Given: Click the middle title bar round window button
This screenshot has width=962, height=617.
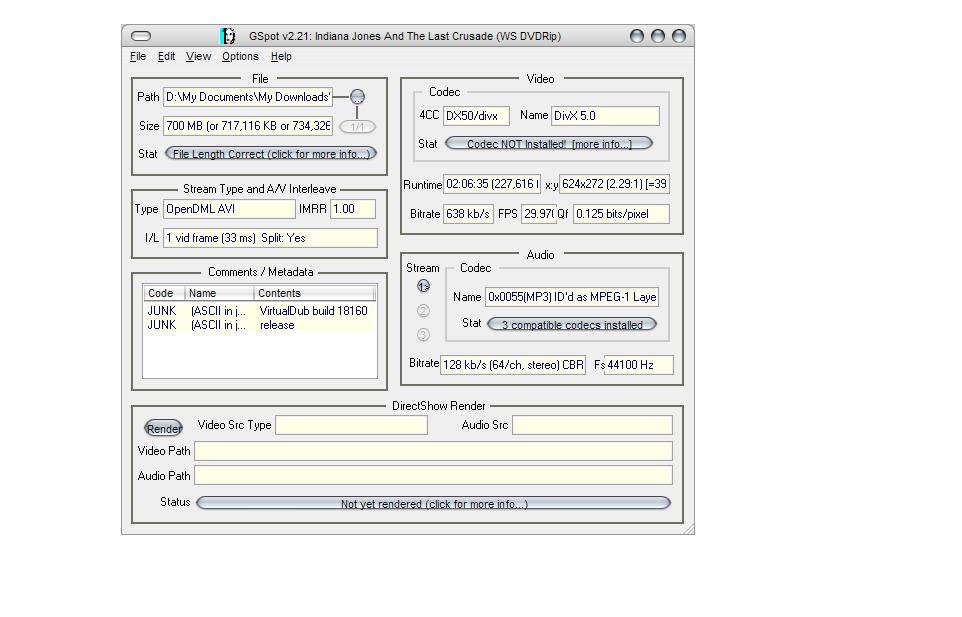Looking at the screenshot, I should click(658, 36).
